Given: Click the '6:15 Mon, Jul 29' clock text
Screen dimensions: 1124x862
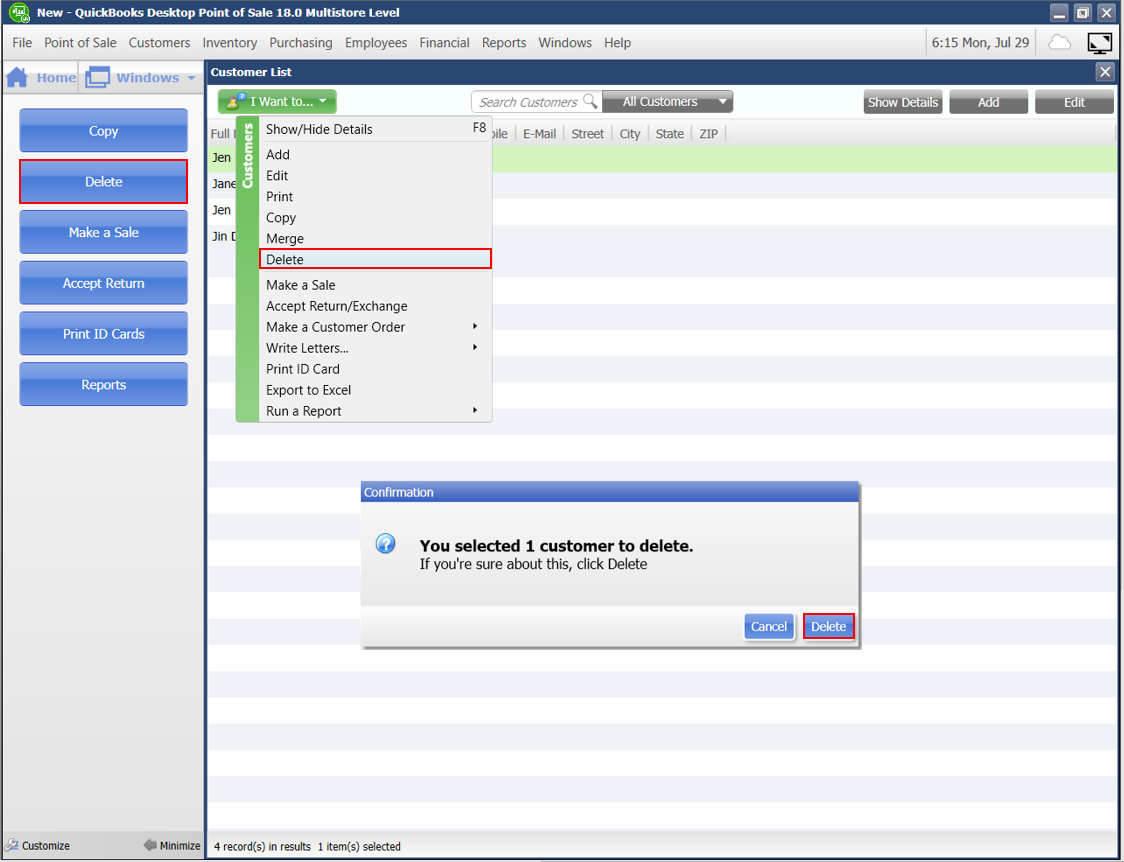Looking at the screenshot, I should (980, 43).
